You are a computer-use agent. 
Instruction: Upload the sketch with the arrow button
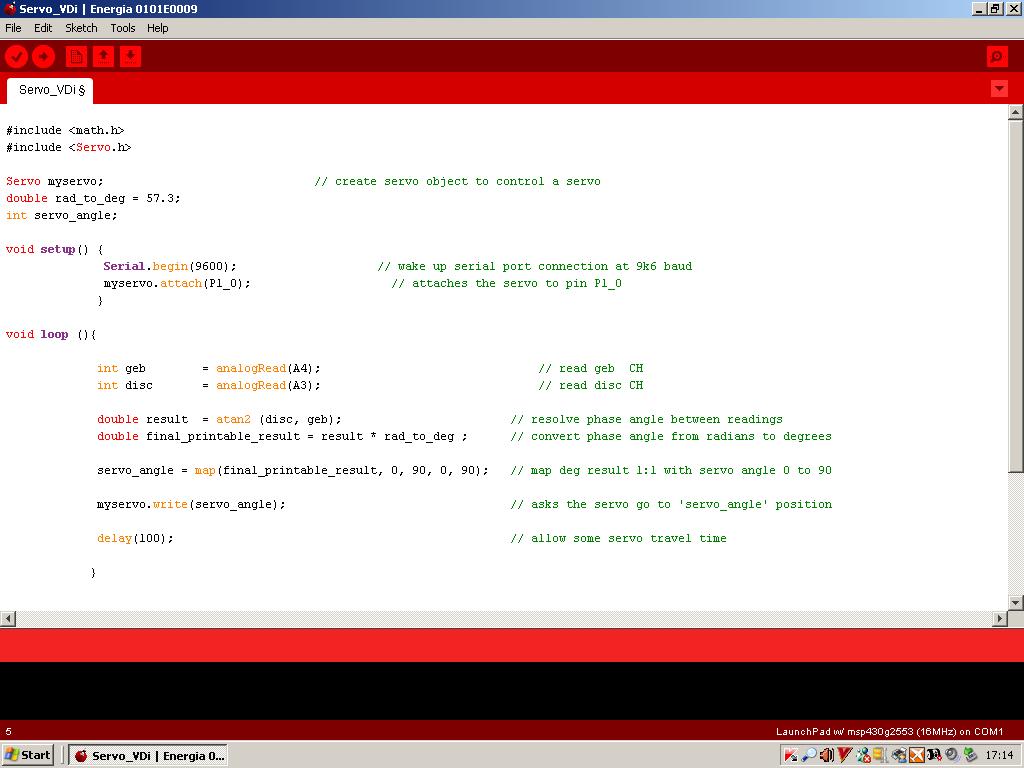[43, 57]
